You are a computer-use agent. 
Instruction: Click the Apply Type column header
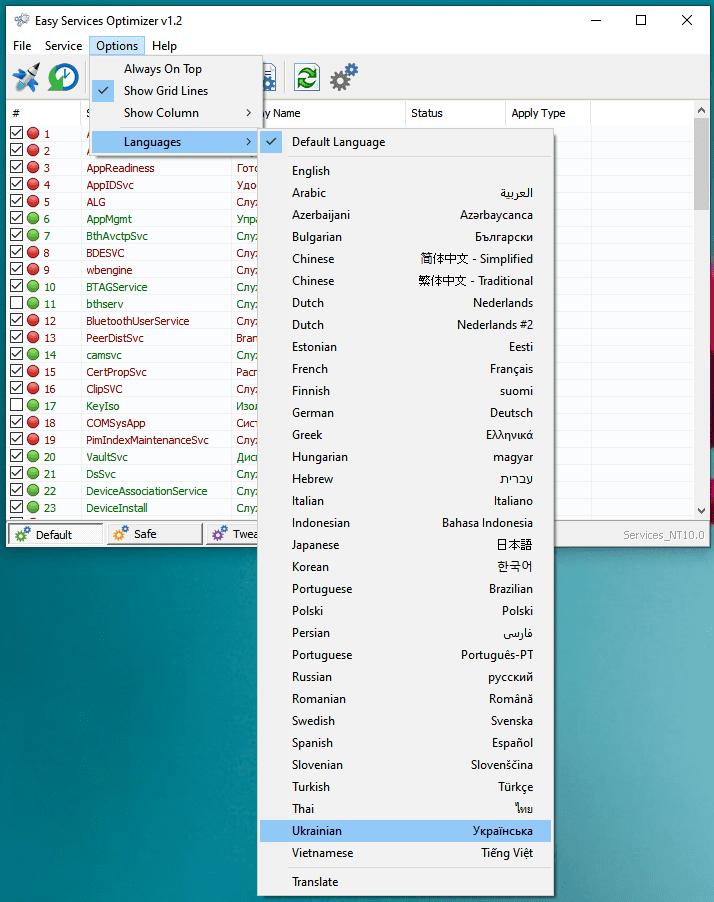pos(548,113)
